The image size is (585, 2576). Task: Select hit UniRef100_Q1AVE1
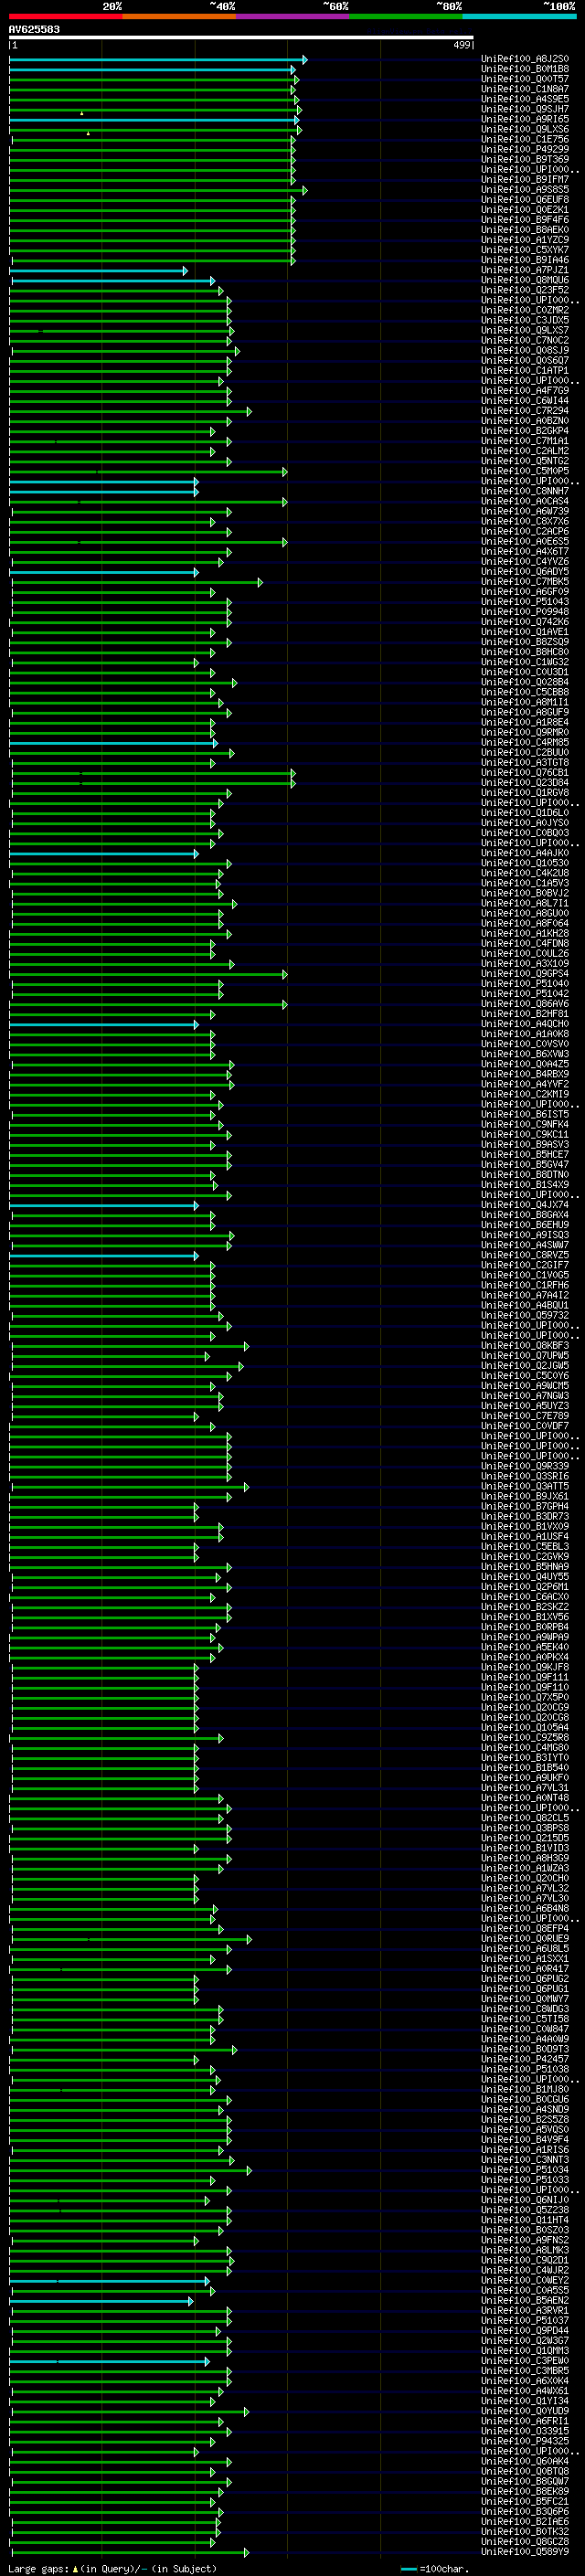click(x=525, y=632)
